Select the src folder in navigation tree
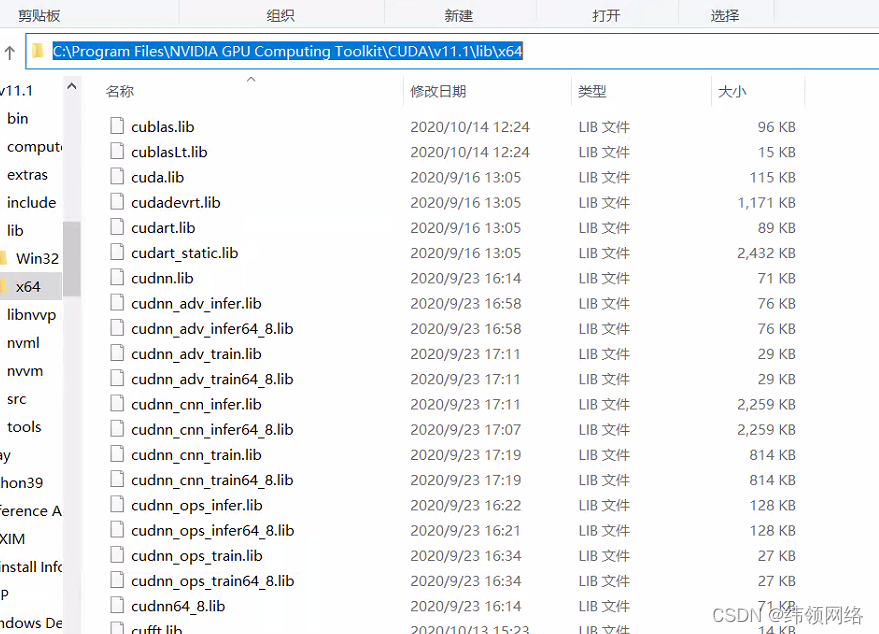879x634 pixels. coord(16,399)
